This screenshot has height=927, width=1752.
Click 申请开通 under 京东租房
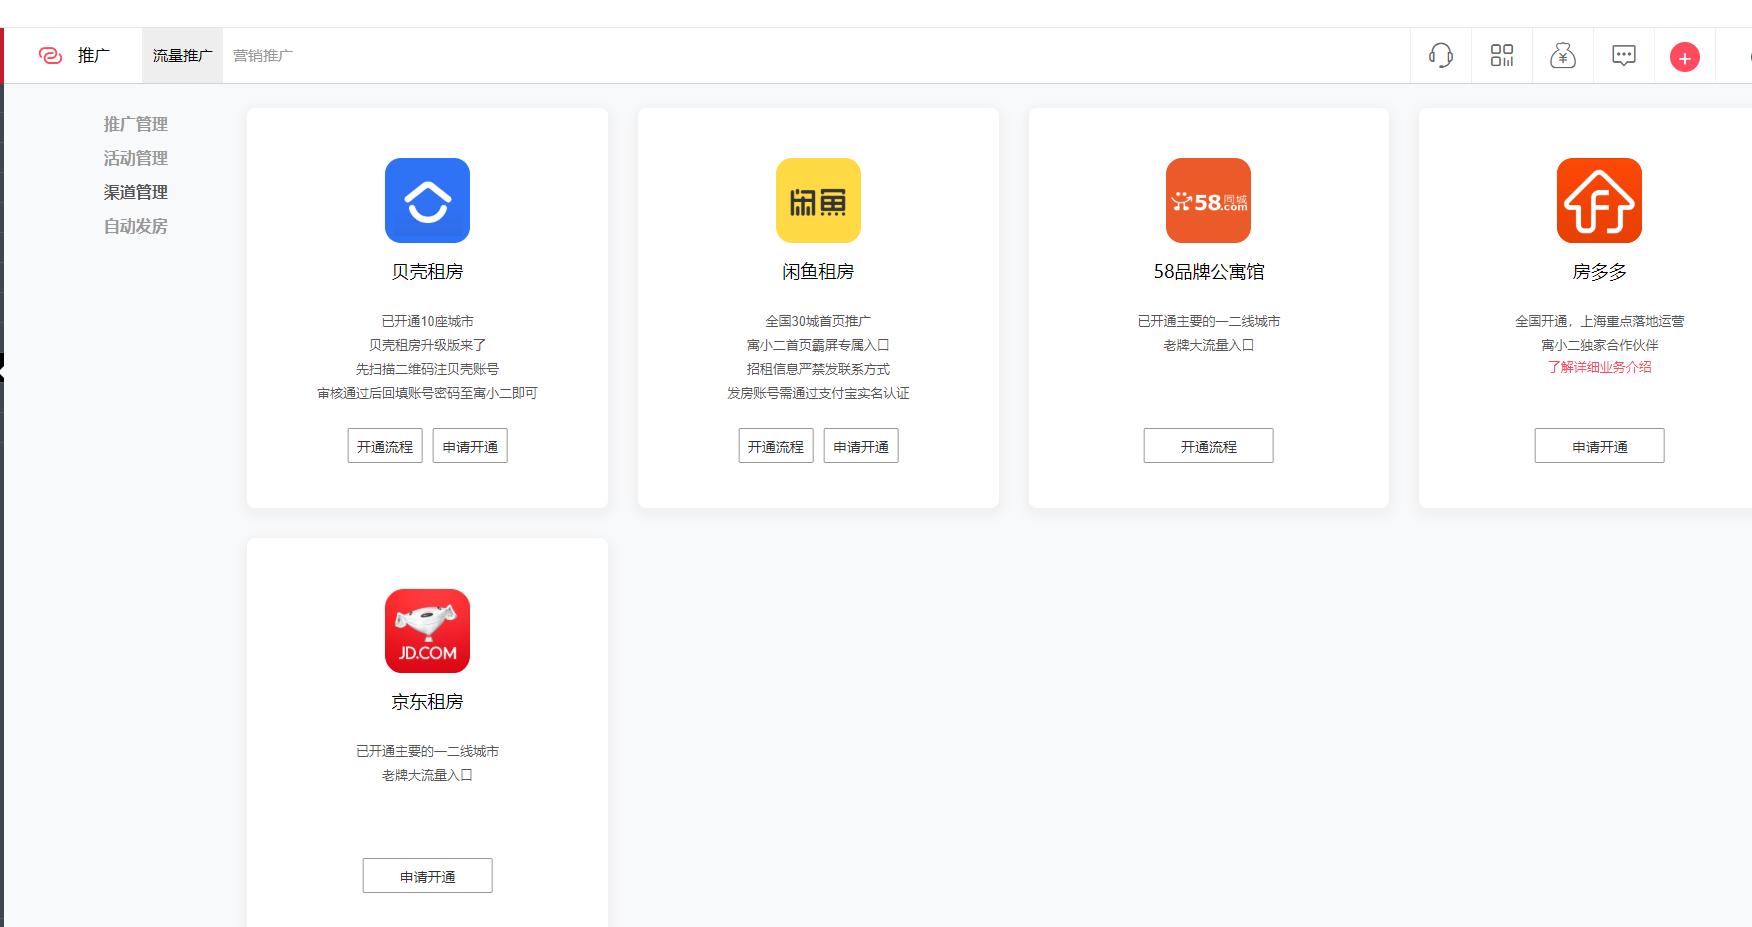click(427, 876)
